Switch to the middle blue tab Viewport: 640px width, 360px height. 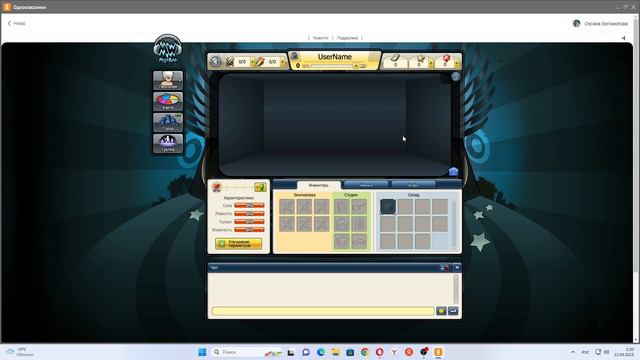pos(366,185)
